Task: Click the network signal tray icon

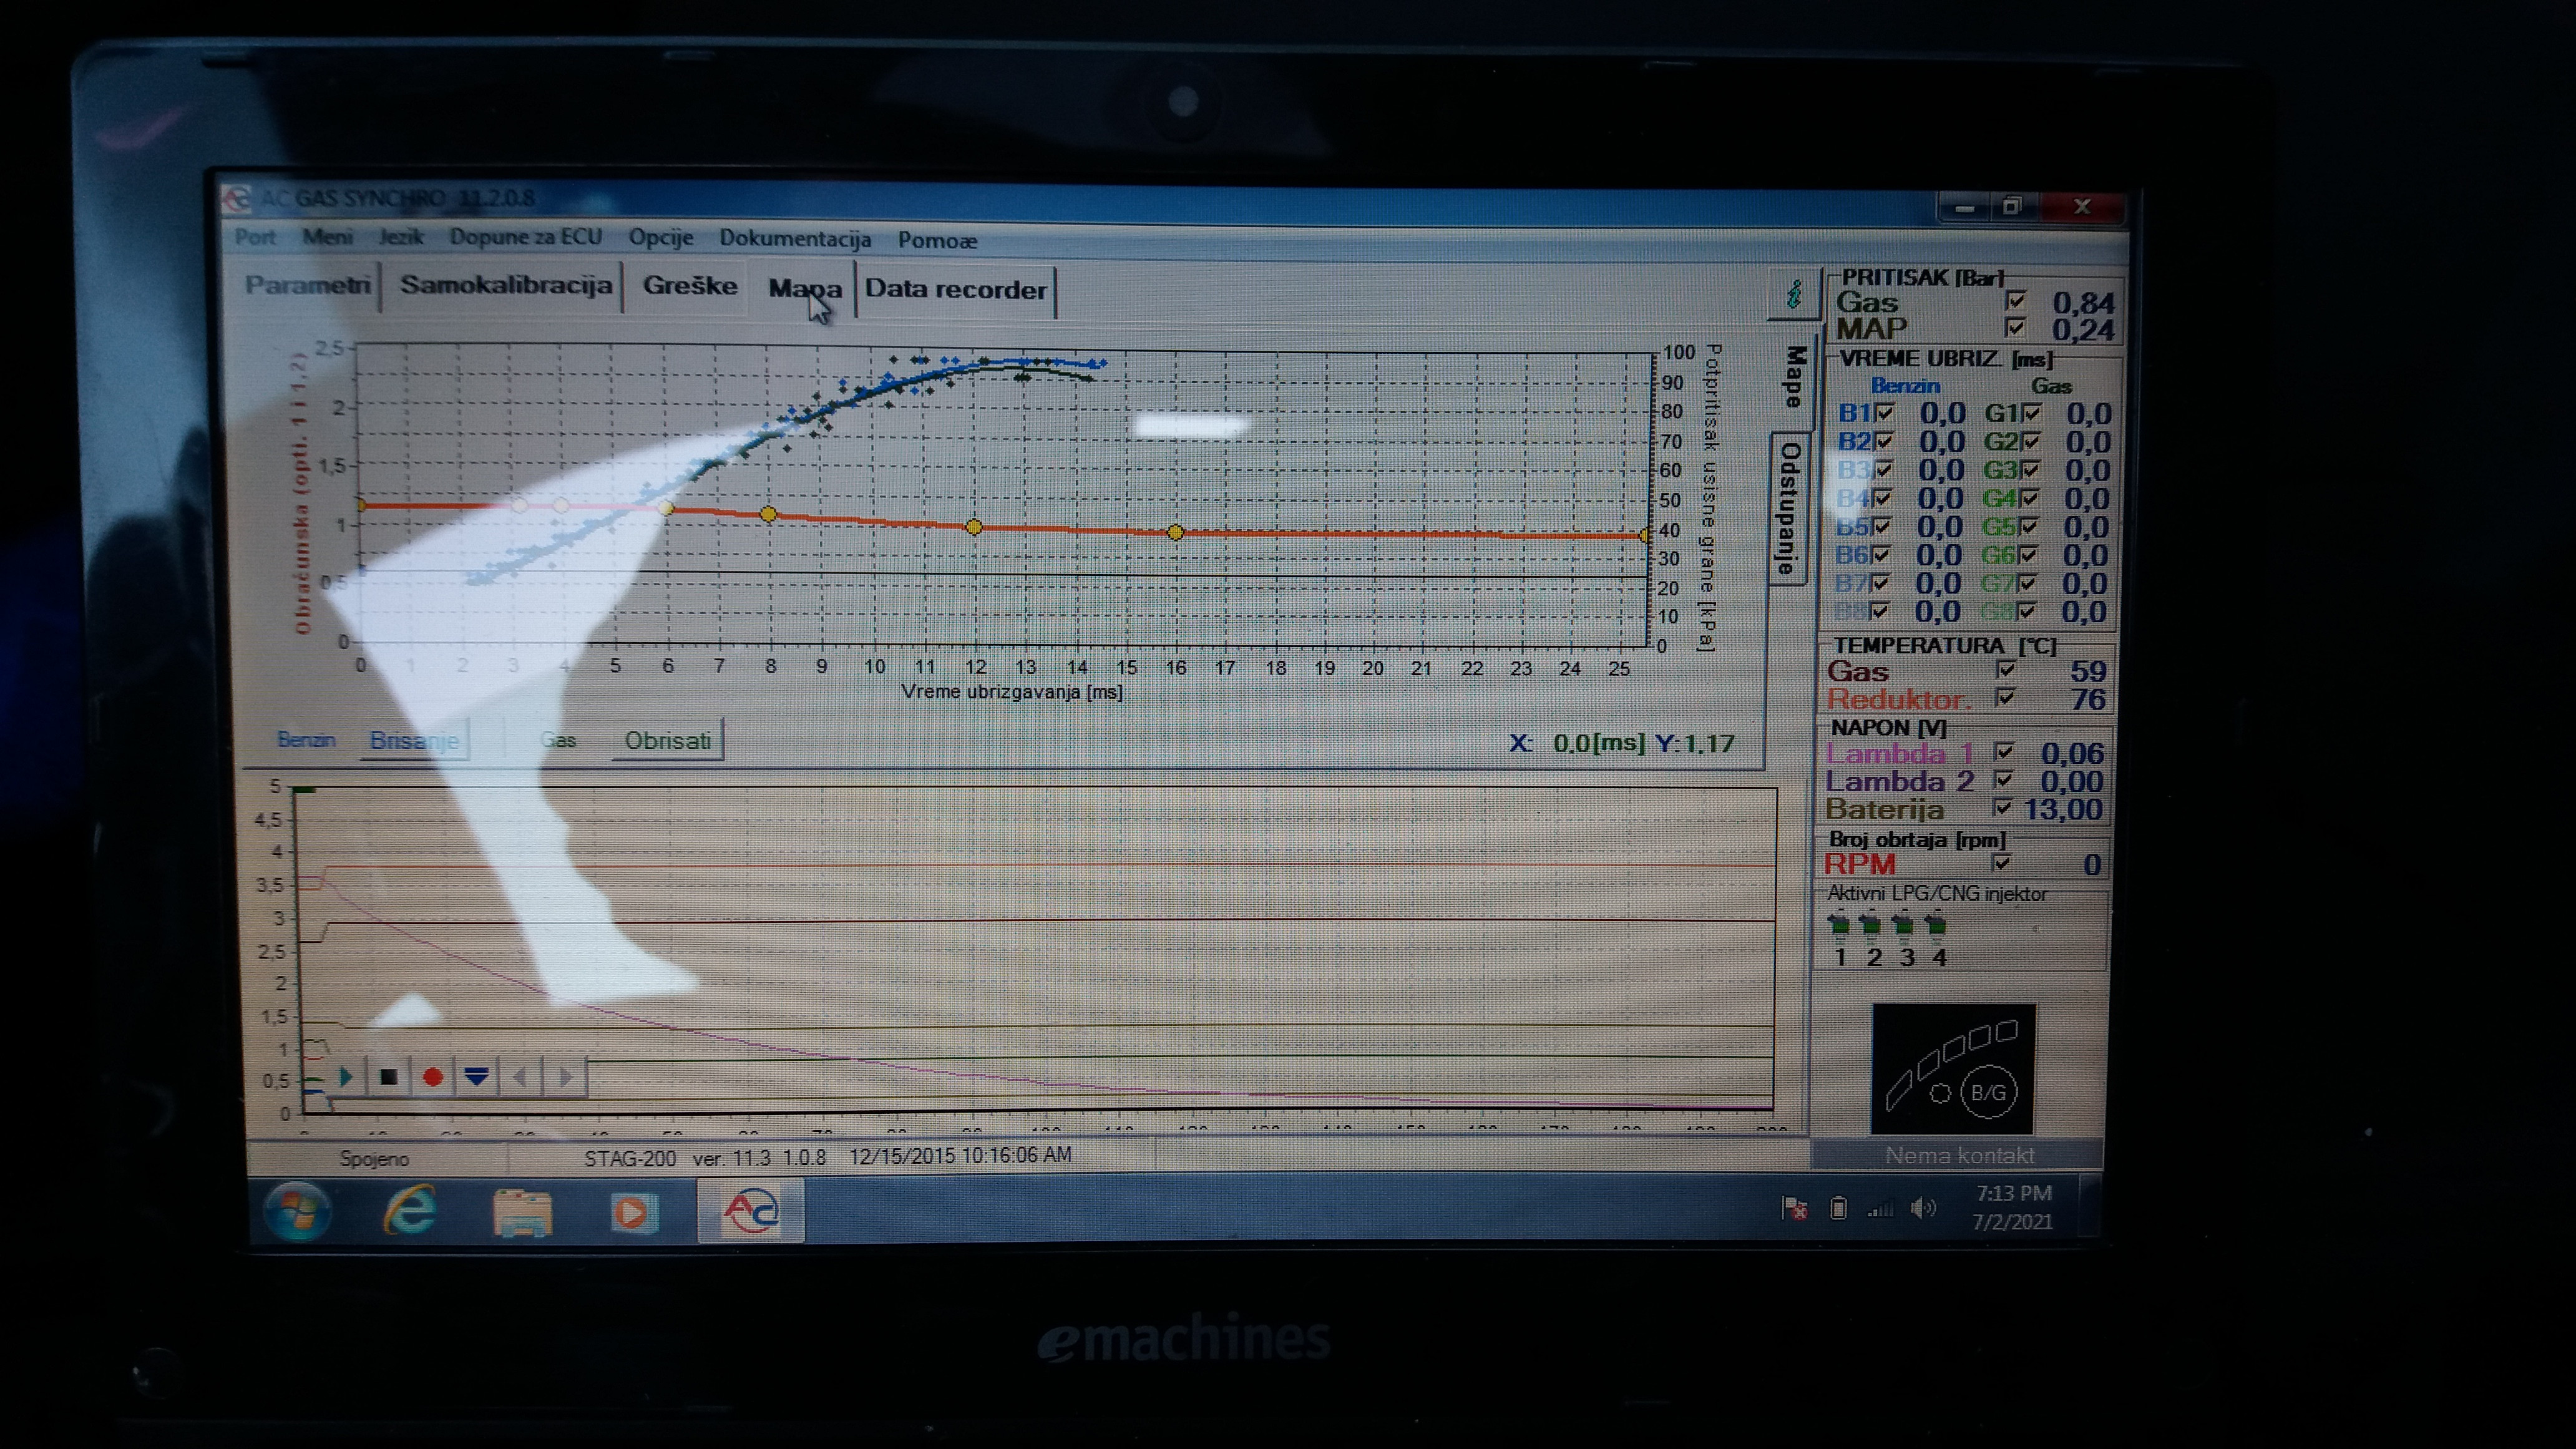Action: tap(1880, 1209)
